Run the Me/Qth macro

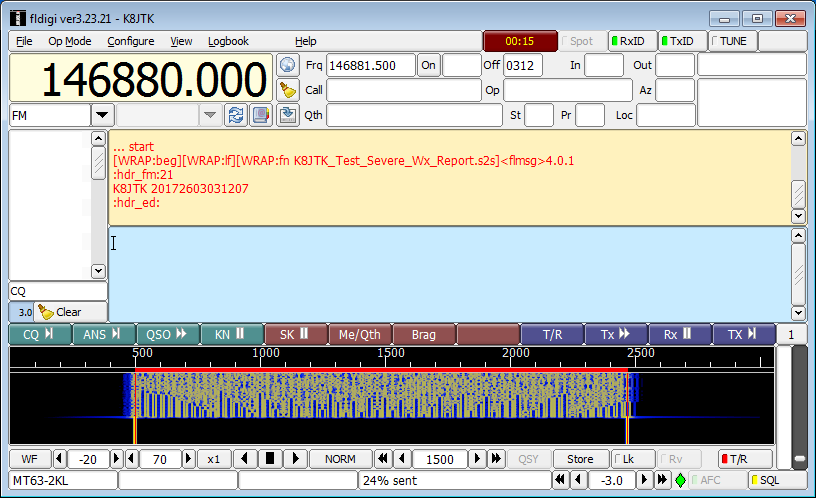[360, 334]
